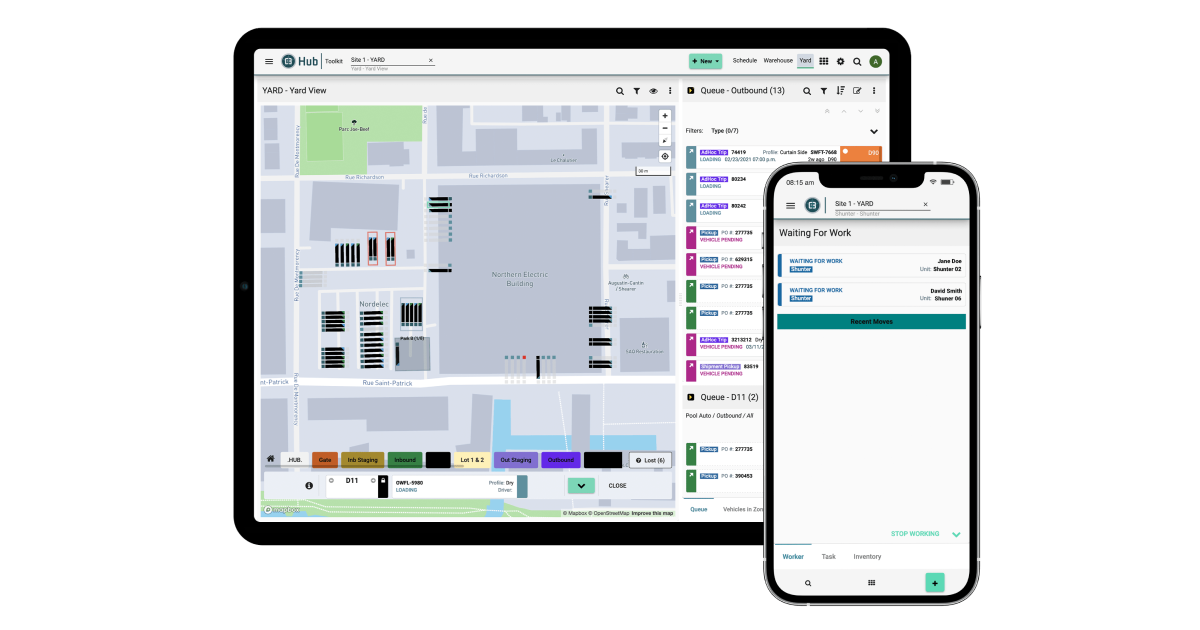Viewport: 1200px width, 630px height.
Task: Select the Yard tab in top bar
Action: [805, 61]
